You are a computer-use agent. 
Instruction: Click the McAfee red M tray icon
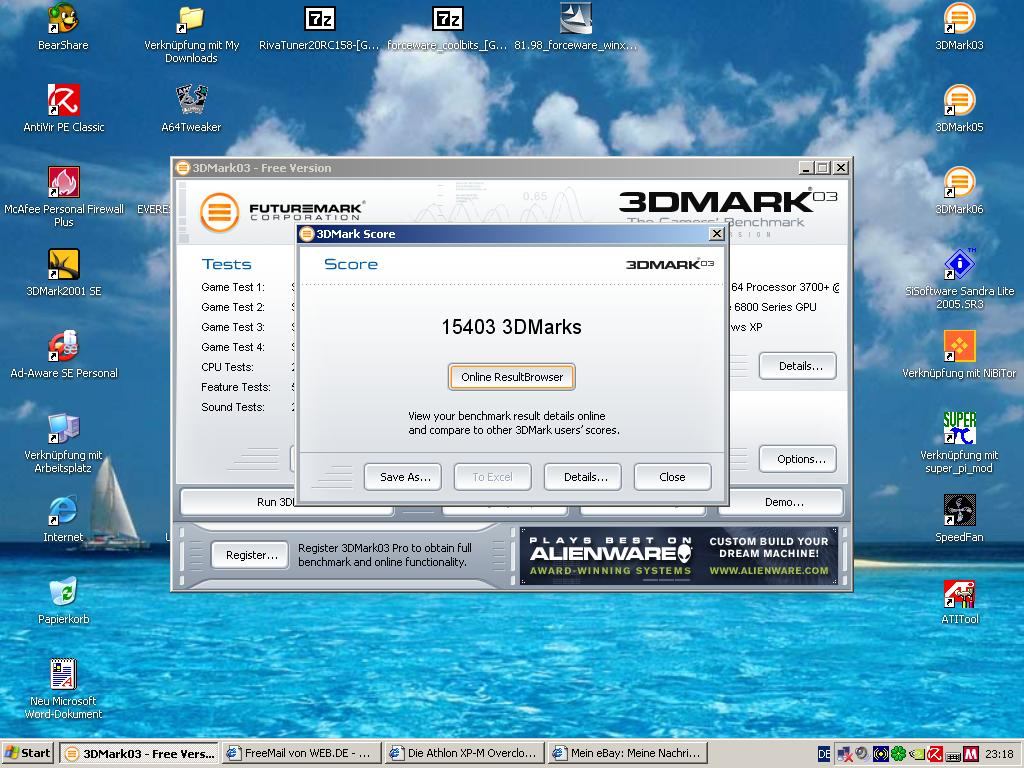point(970,754)
